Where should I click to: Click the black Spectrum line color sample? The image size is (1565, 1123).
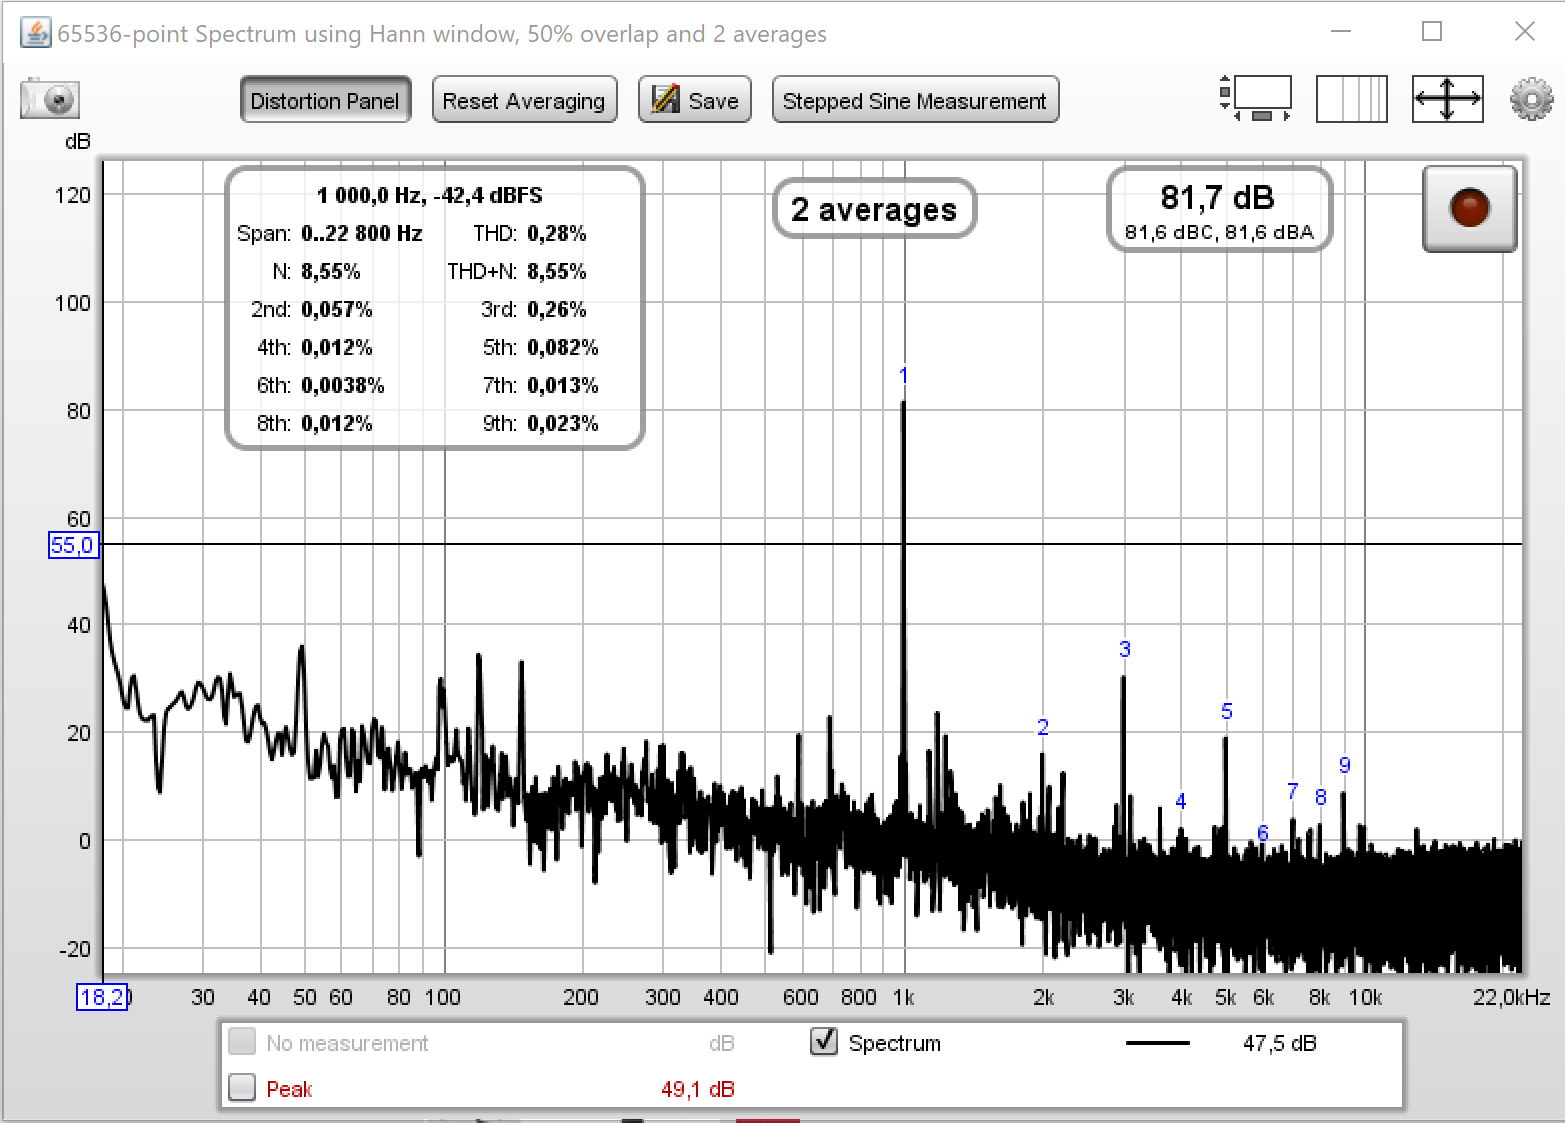tap(1157, 1043)
